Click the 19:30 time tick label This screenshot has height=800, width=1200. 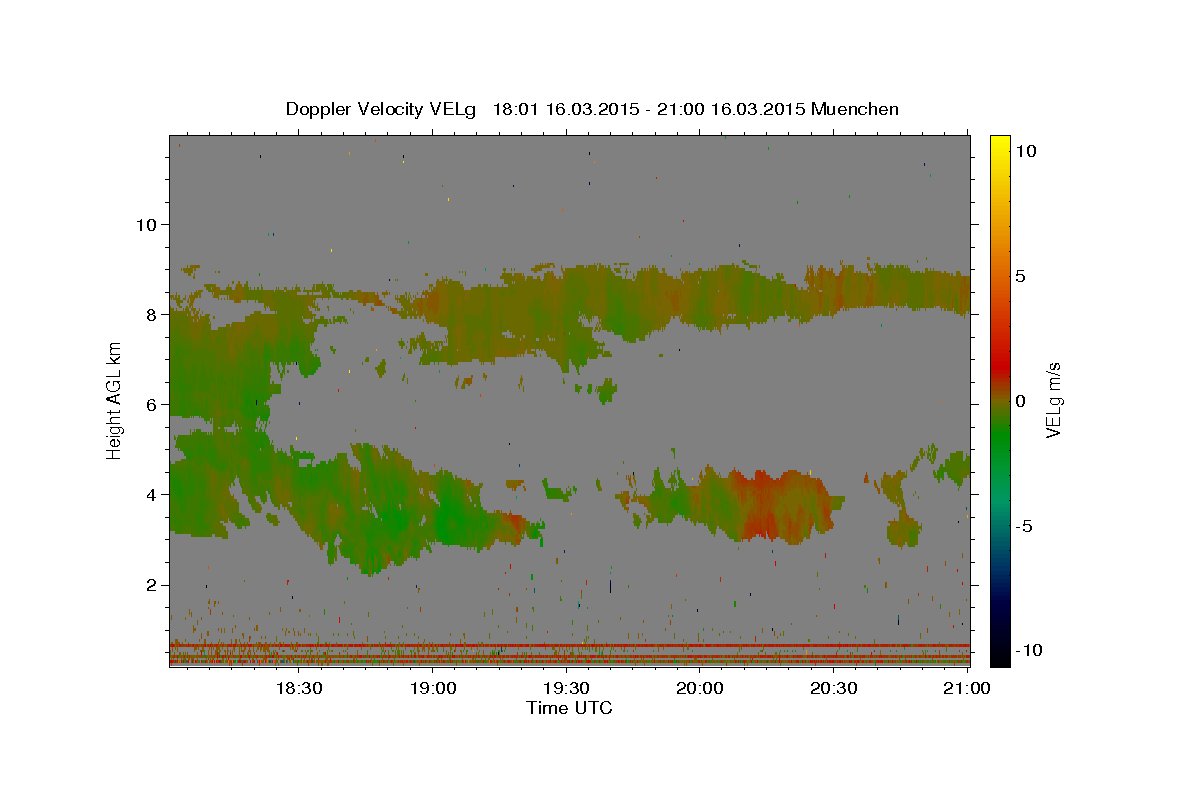coord(566,688)
